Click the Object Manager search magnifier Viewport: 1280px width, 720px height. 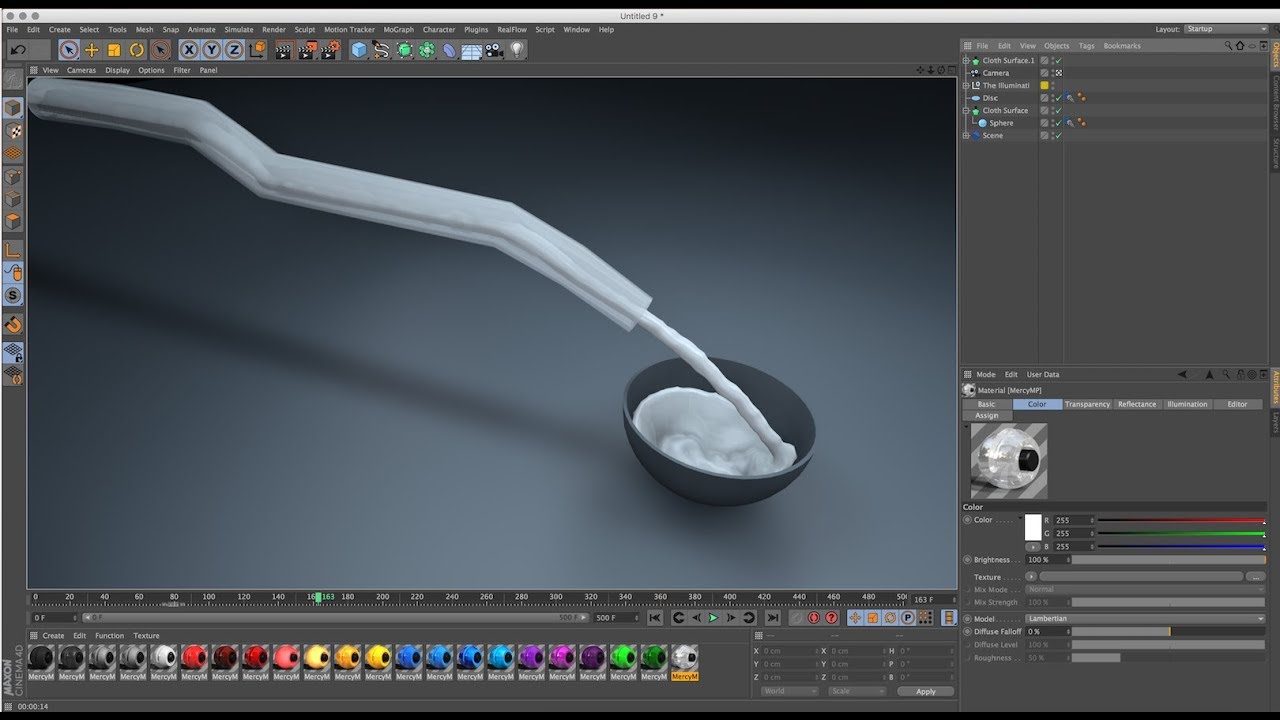coord(1229,46)
